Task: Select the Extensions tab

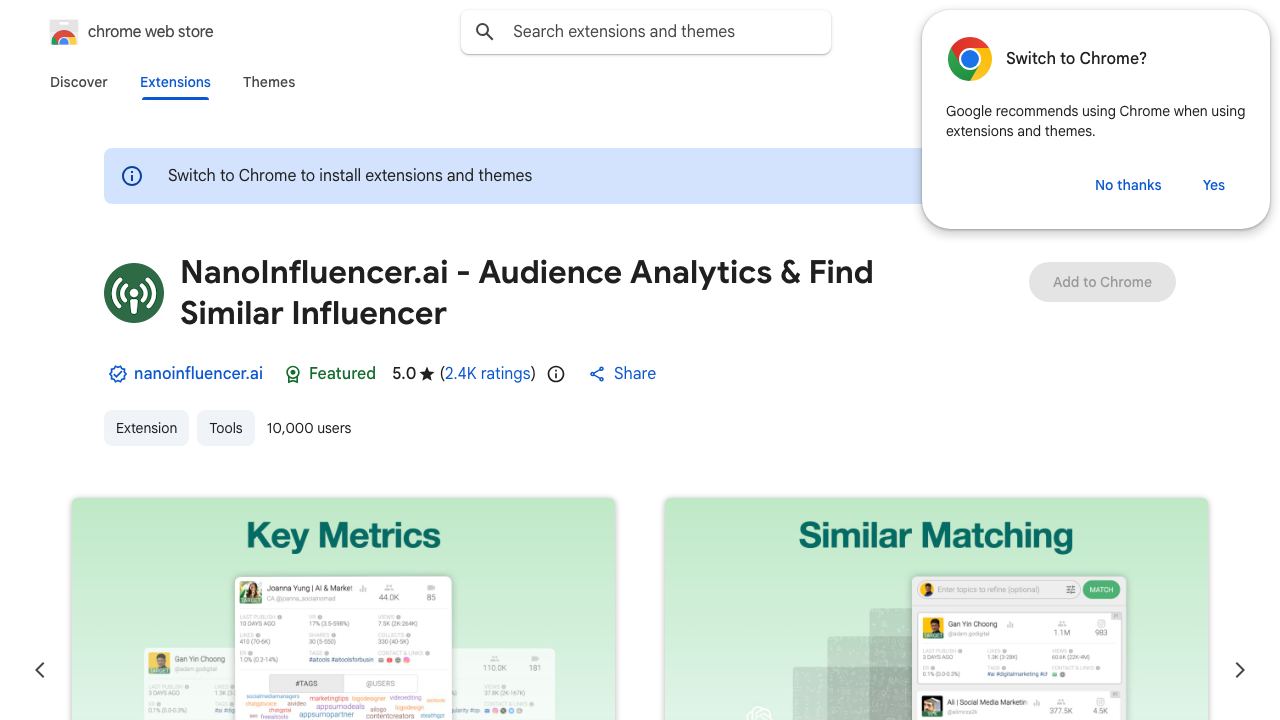Action: click(175, 82)
